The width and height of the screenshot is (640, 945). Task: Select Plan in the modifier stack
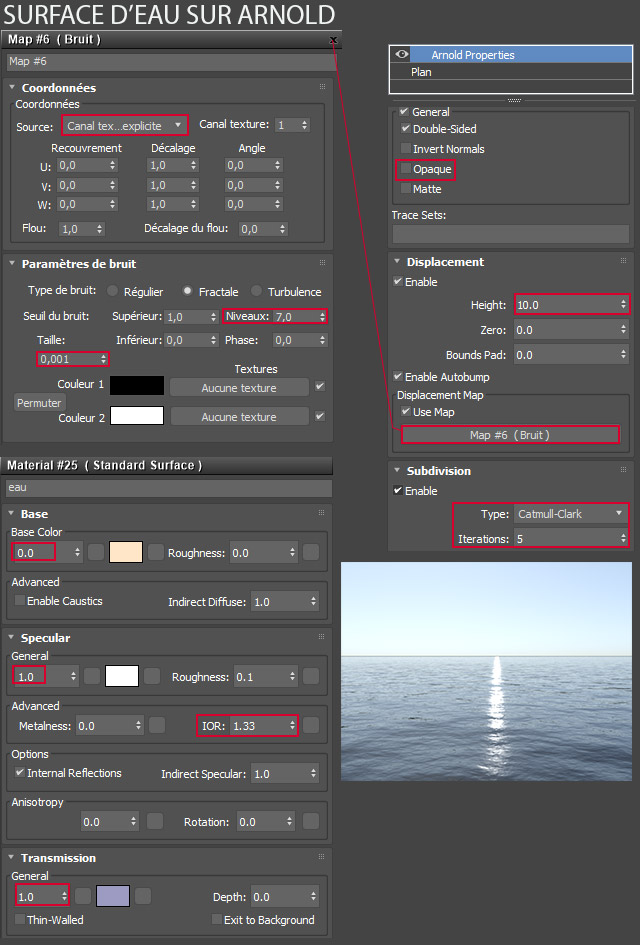[x=421, y=72]
